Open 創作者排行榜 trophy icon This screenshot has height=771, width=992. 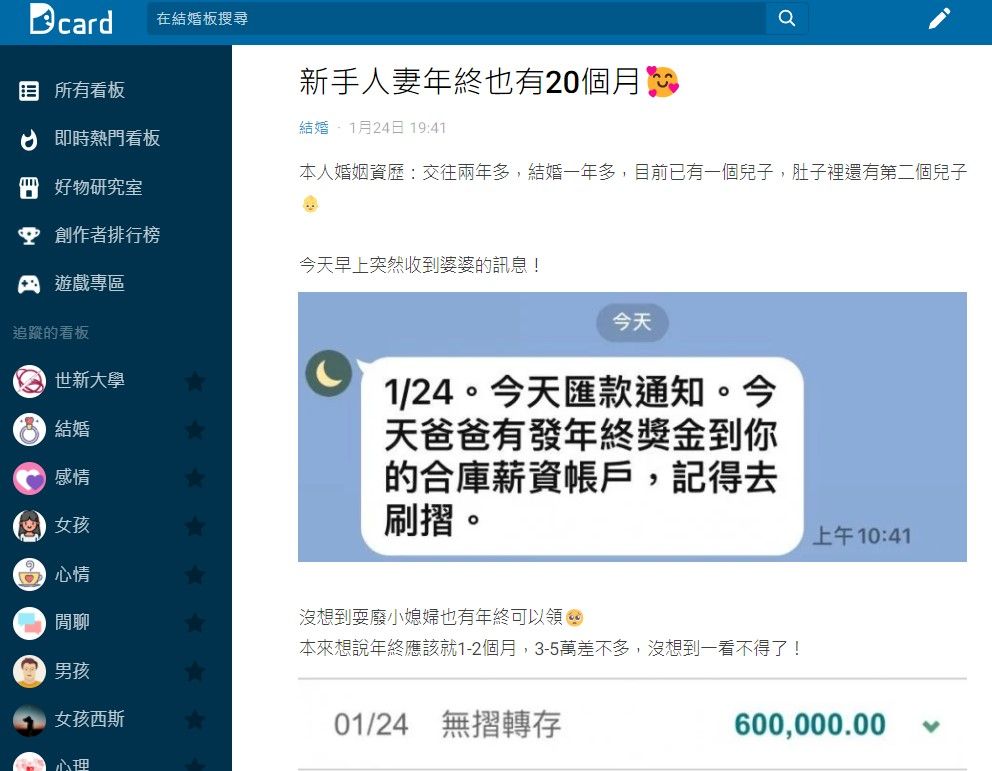pos(28,235)
